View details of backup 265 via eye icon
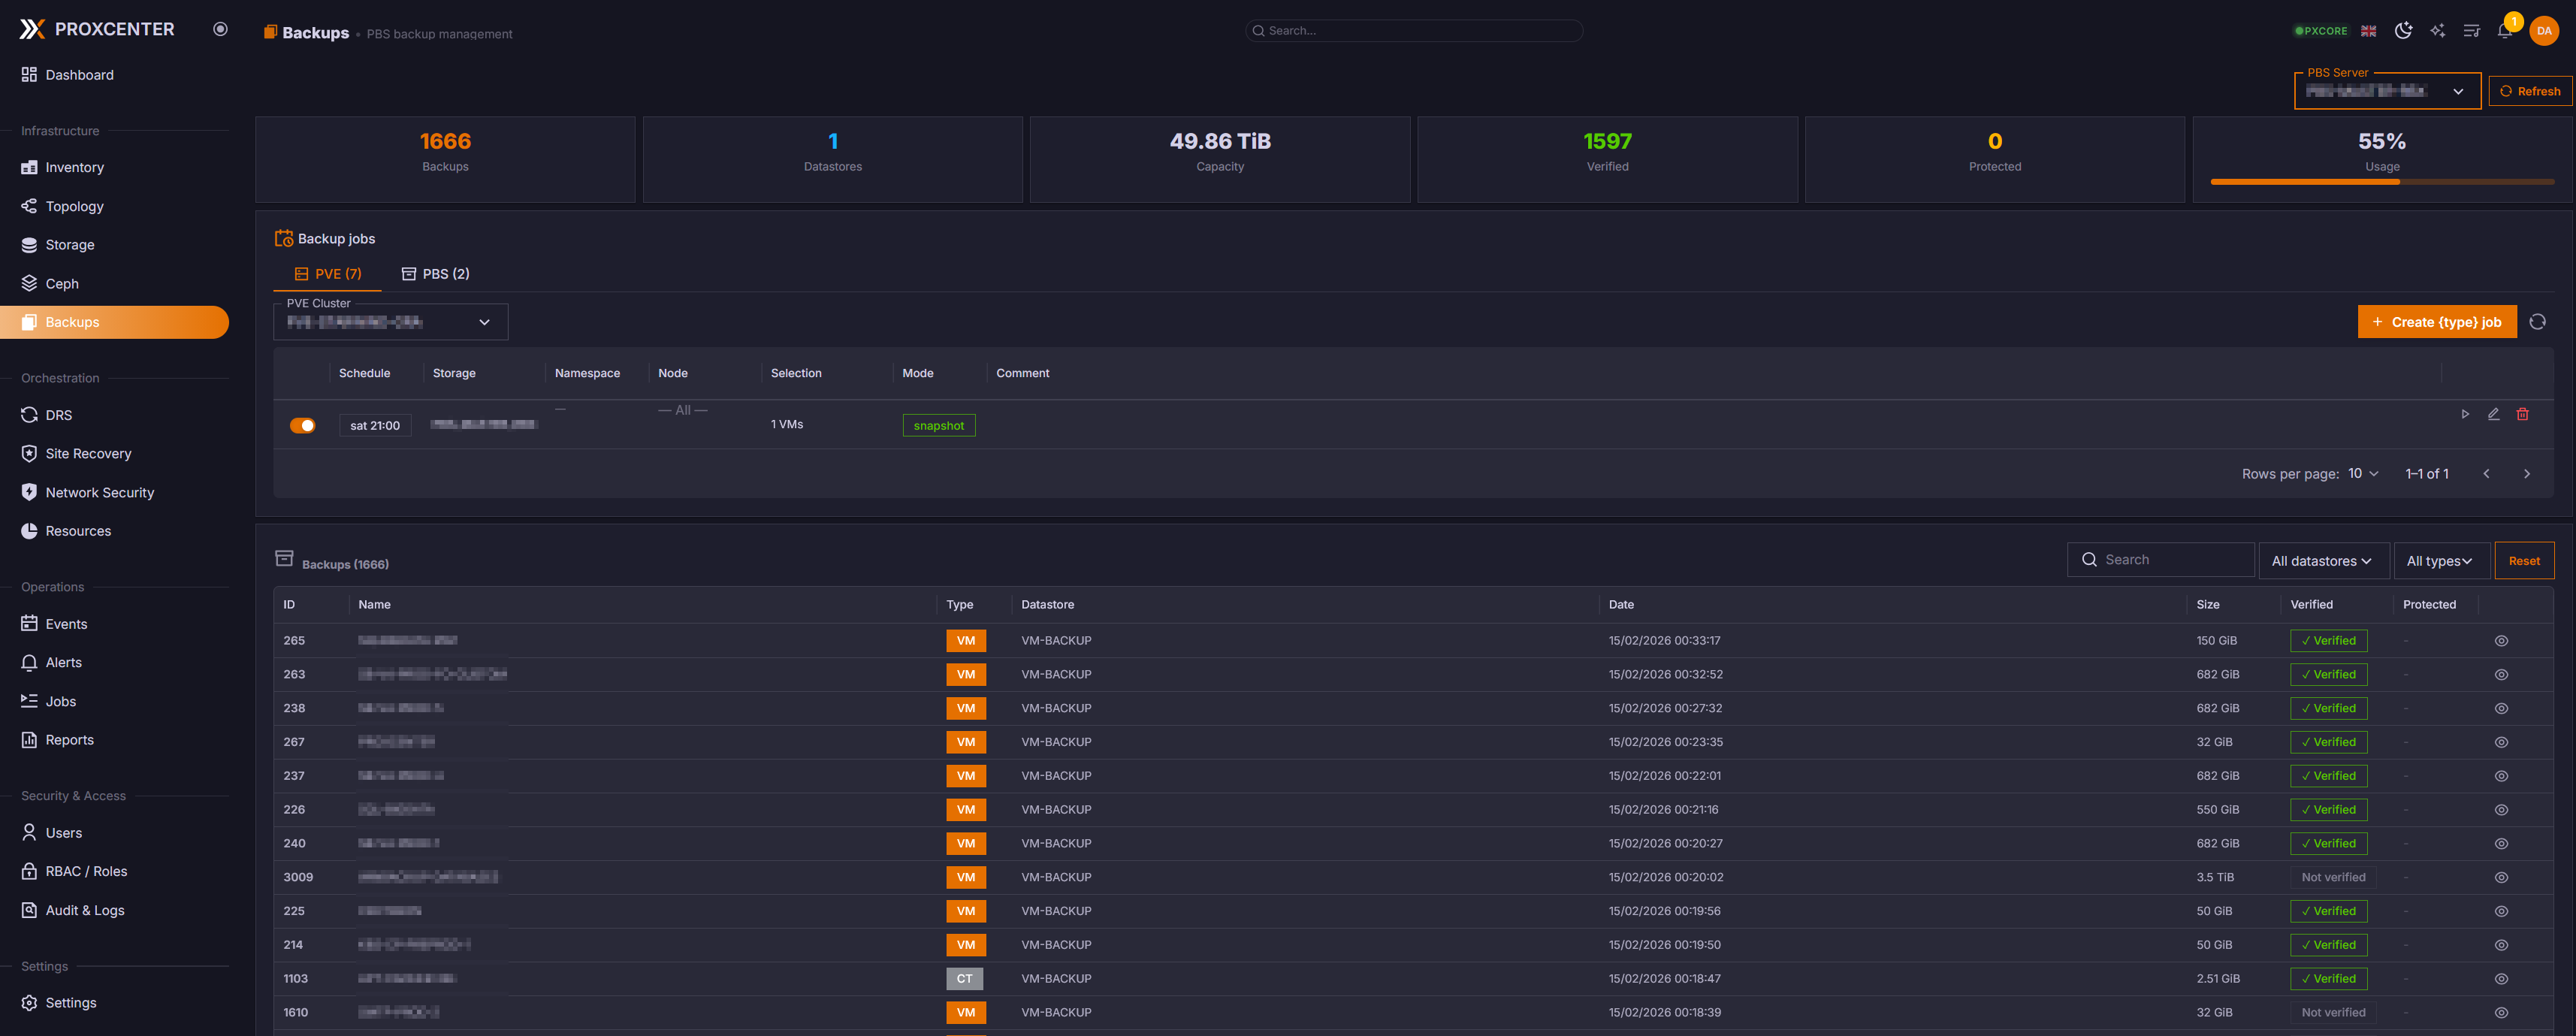 tap(2502, 640)
